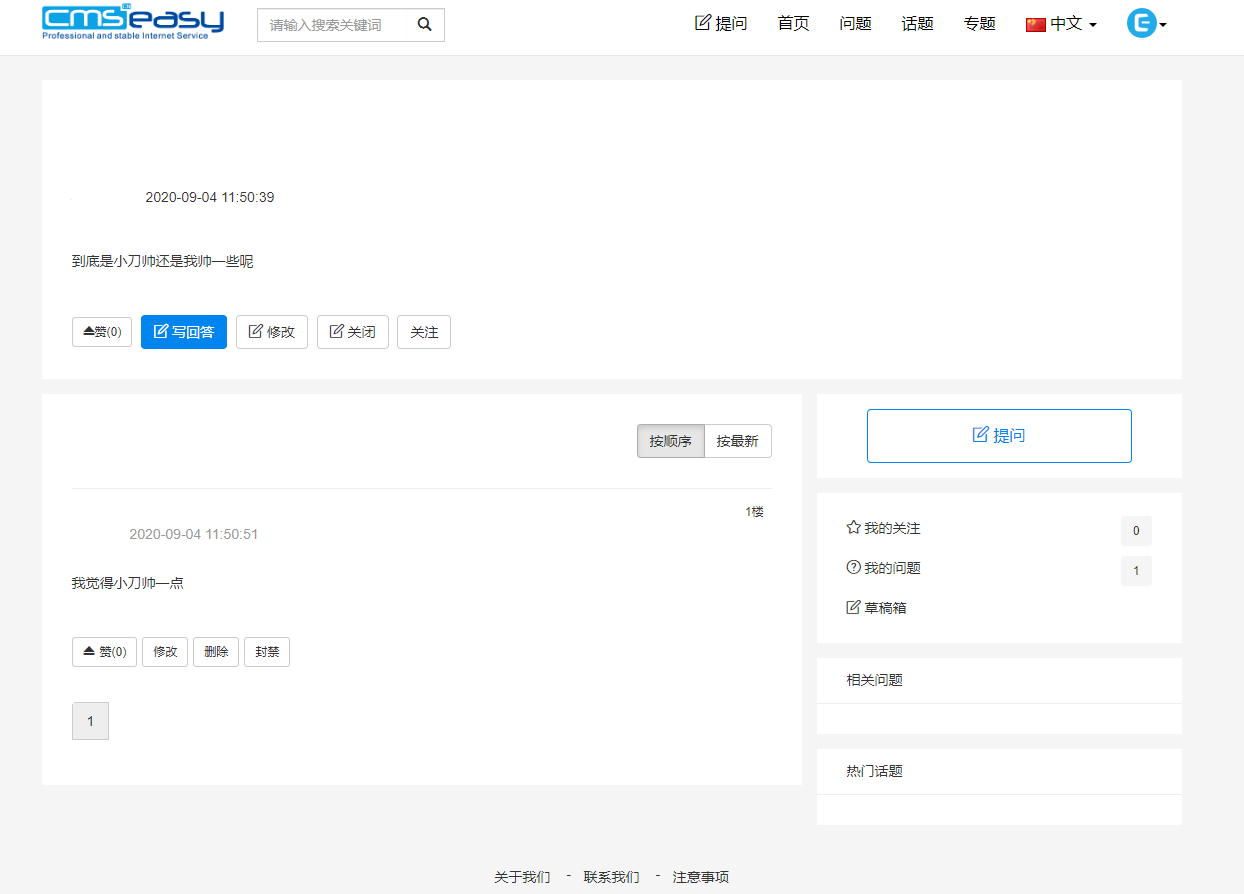This screenshot has height=894, width=1244.
Task: Sort answers with 按最新 toggle
Action: click(x=737, y=441)
